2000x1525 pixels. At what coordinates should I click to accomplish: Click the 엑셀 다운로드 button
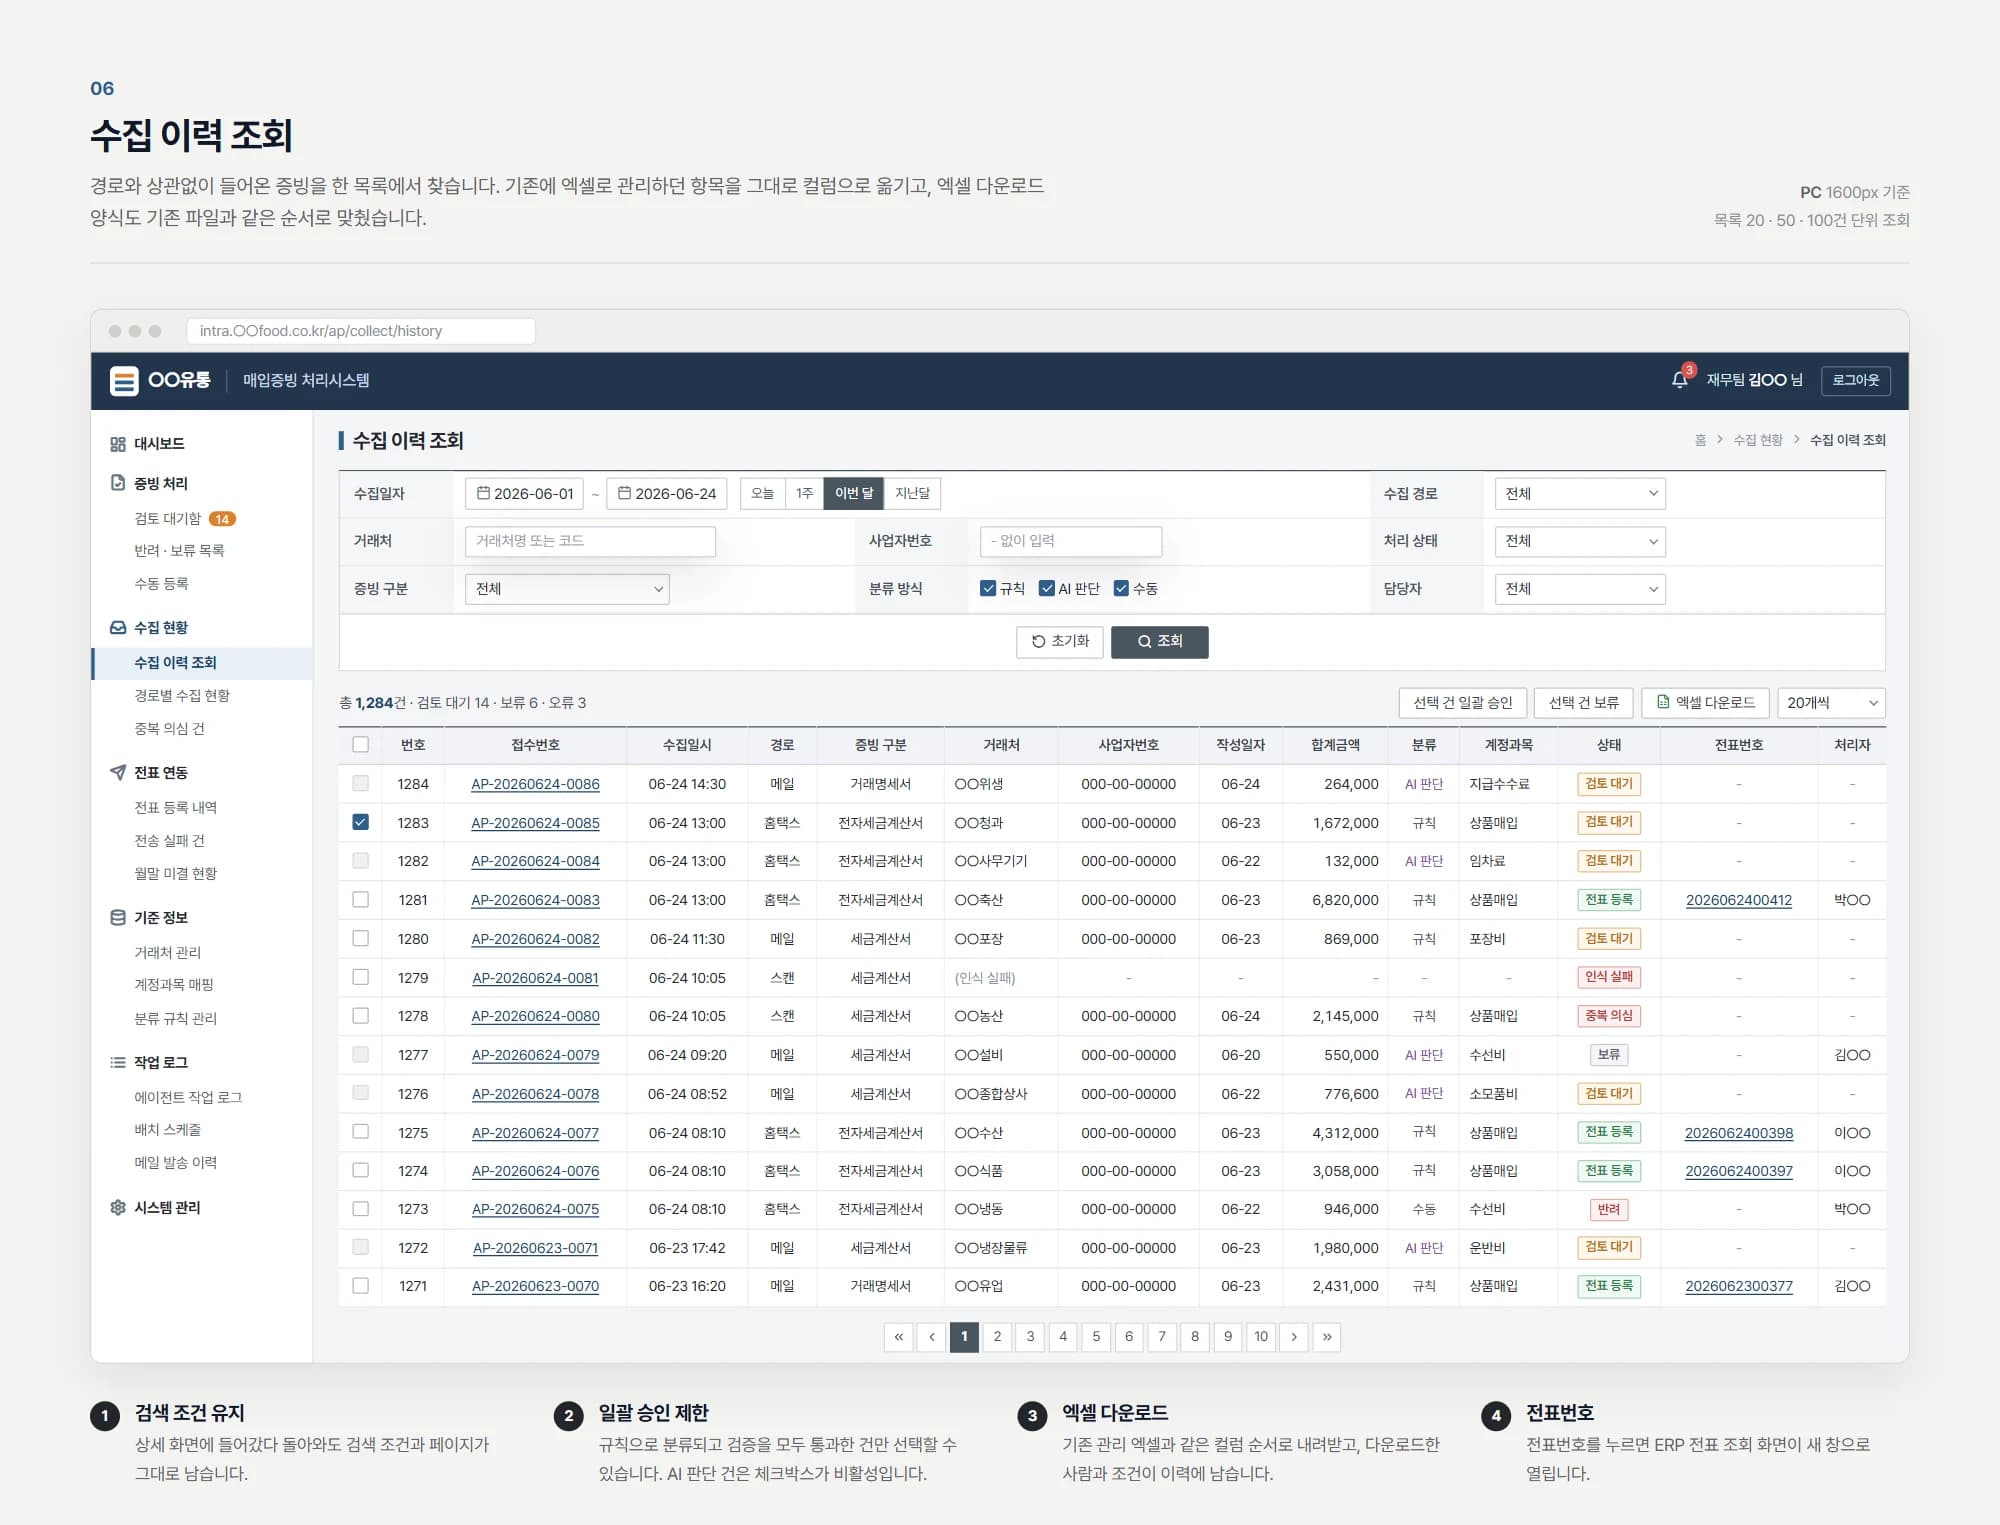point(1705,703)
